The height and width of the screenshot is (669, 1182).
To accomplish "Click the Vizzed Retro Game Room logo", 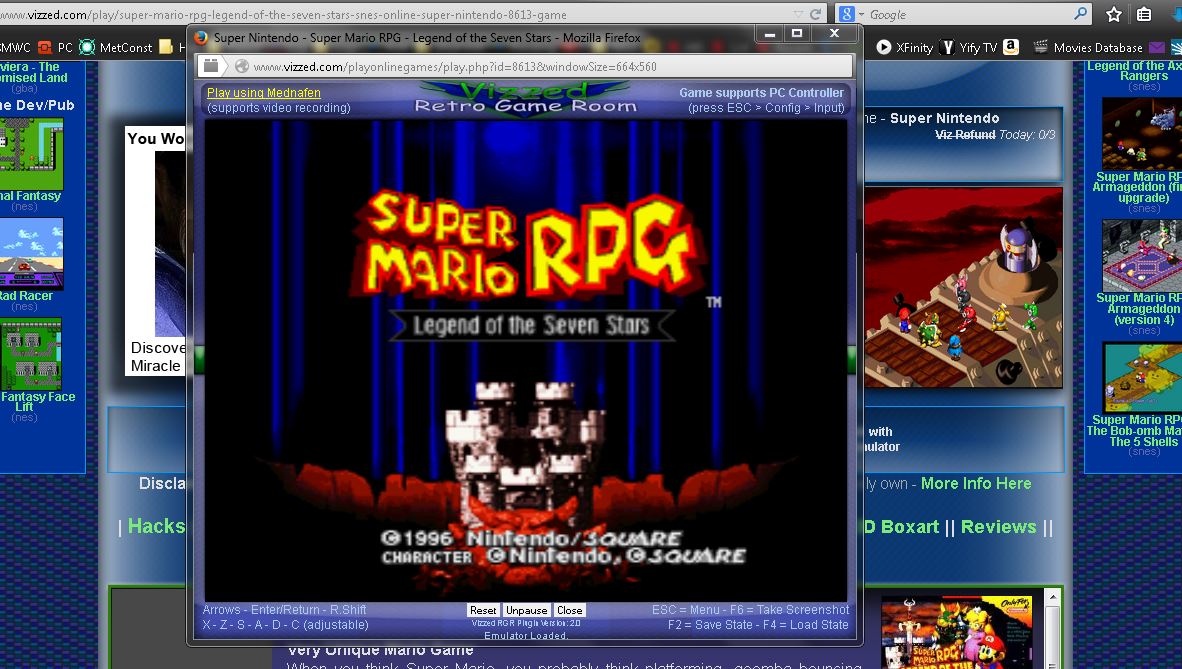I will (x=525, y=98).
